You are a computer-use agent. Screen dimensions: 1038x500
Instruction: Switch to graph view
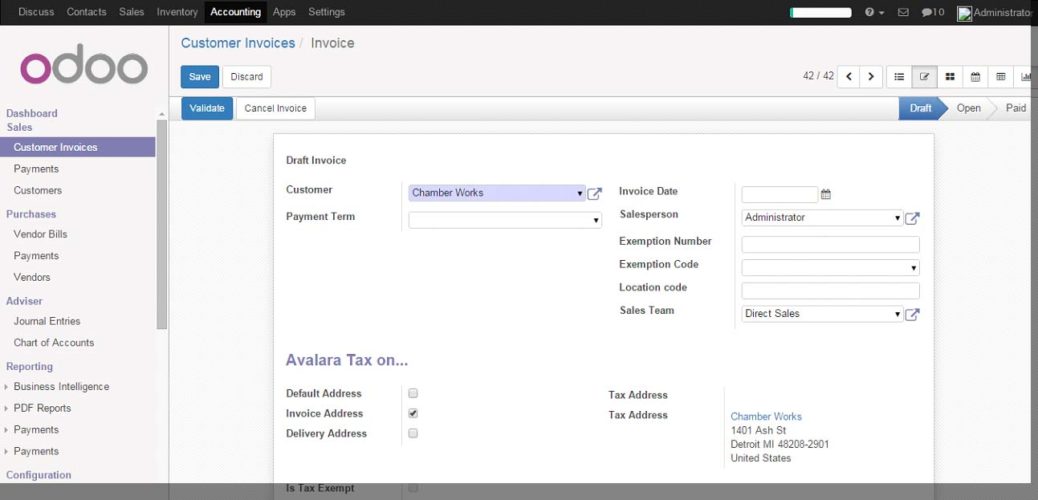coord(1025,77)
